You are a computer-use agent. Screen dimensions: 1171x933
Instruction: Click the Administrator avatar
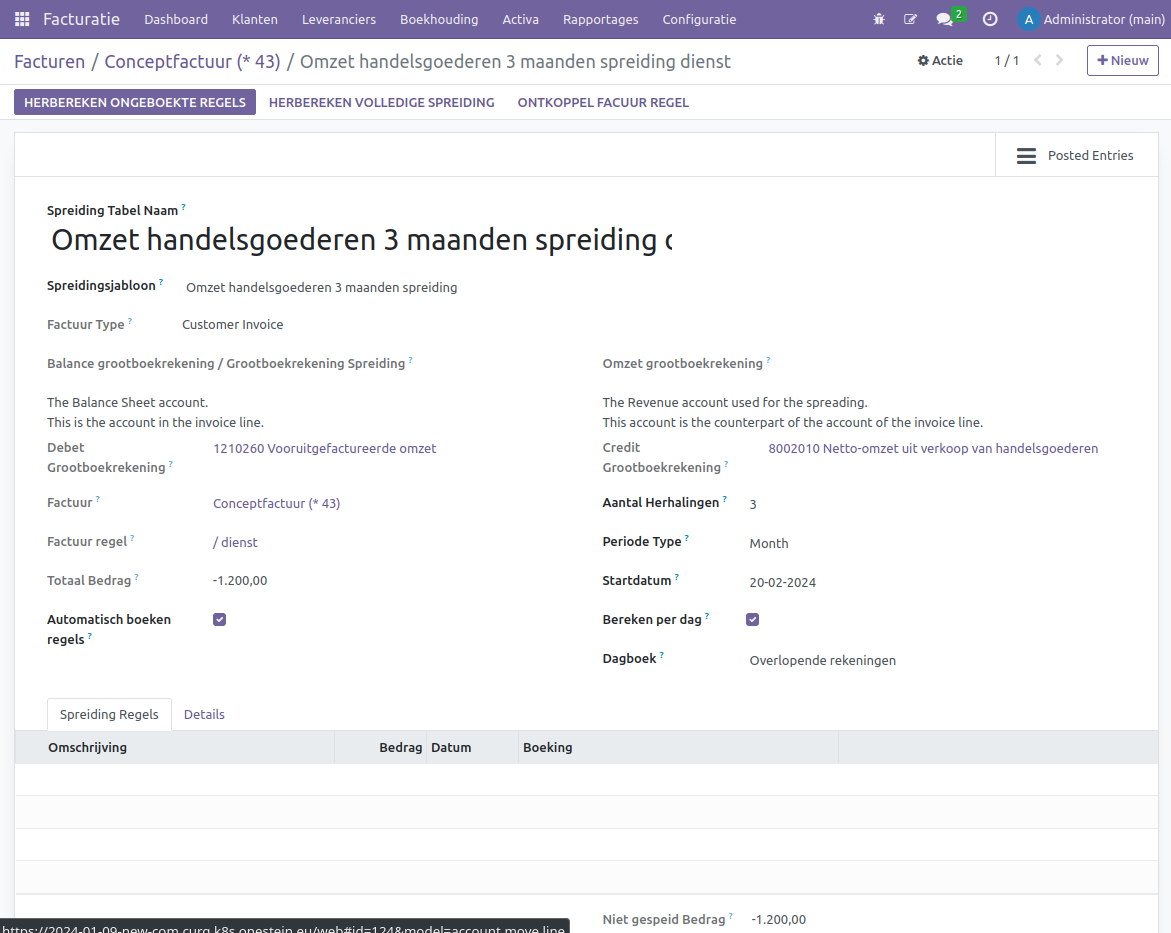point(1029,19)
